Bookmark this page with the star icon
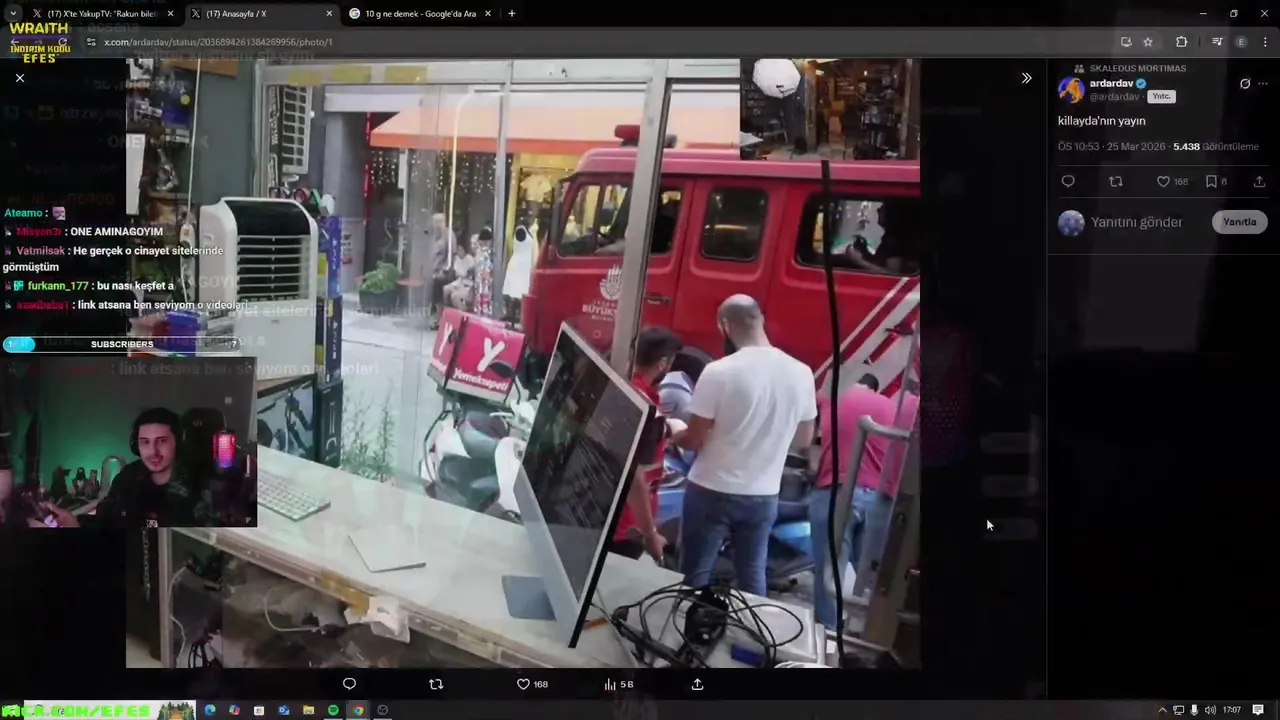This screenshot has height=720, width=1280. point(1148,42)
